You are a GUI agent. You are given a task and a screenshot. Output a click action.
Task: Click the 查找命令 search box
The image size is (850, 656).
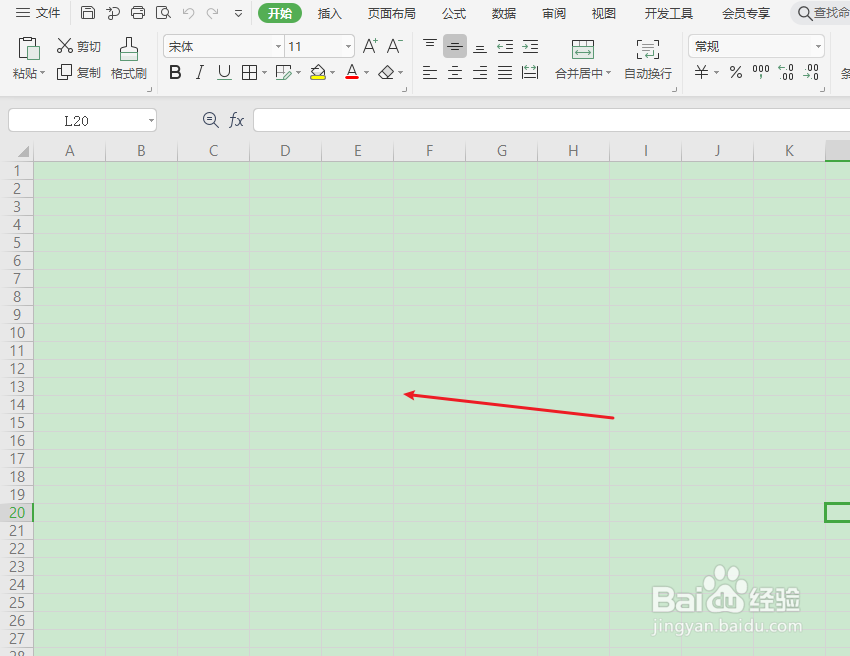822,12
